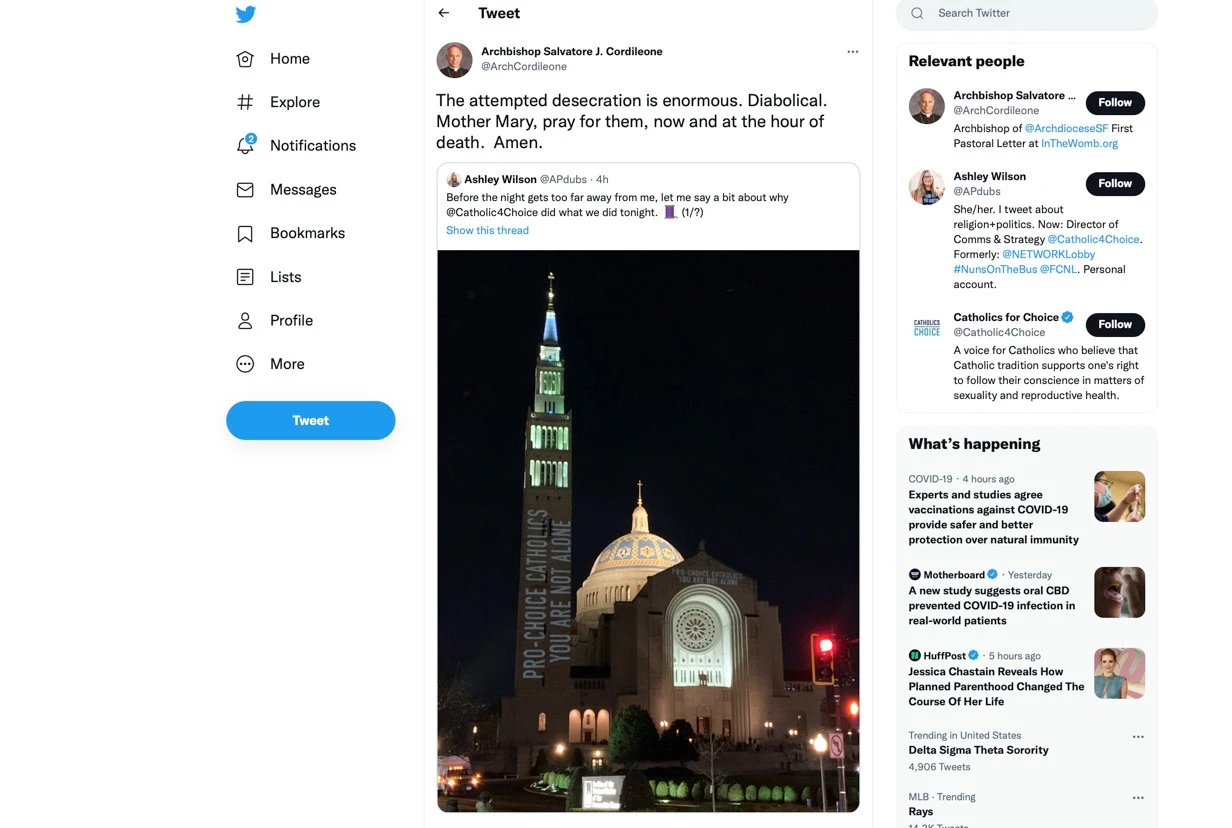Open the basilica night photo
This screenshot has width=1232, height=828.
pyautogui.click(x=648, y=530)
